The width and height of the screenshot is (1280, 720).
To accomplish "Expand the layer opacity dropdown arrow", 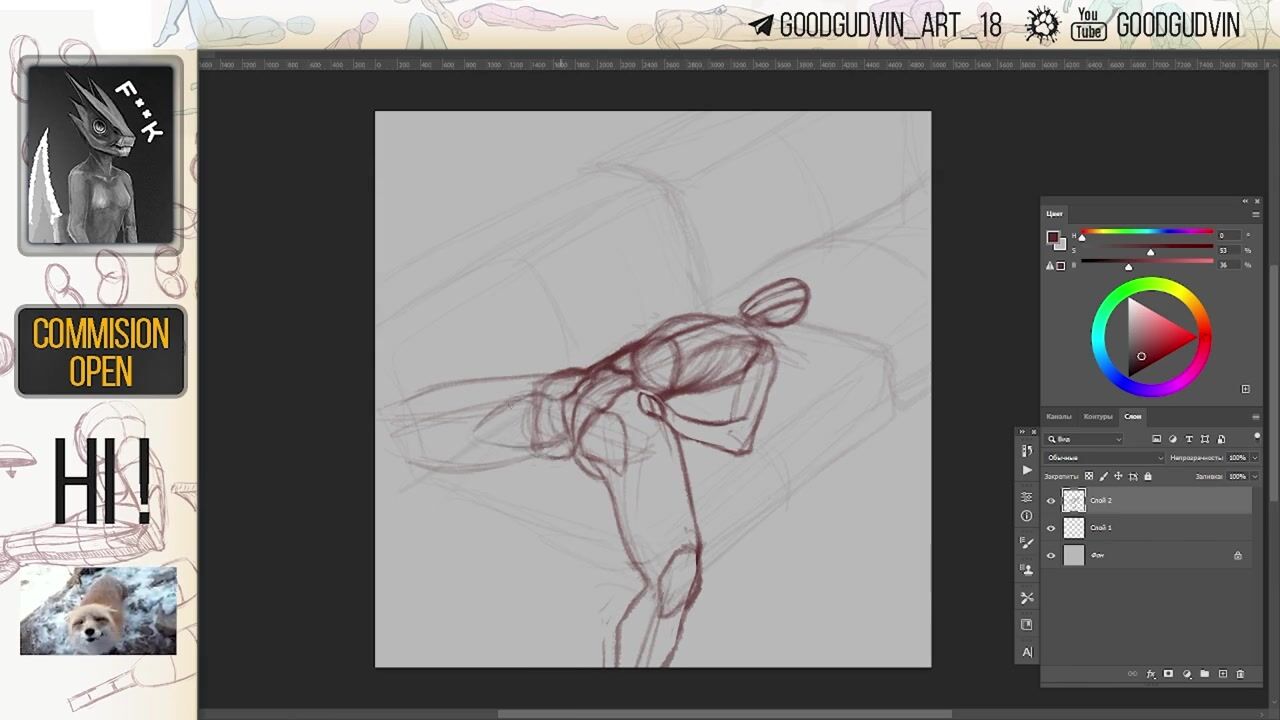I will tap(1254, 458).
